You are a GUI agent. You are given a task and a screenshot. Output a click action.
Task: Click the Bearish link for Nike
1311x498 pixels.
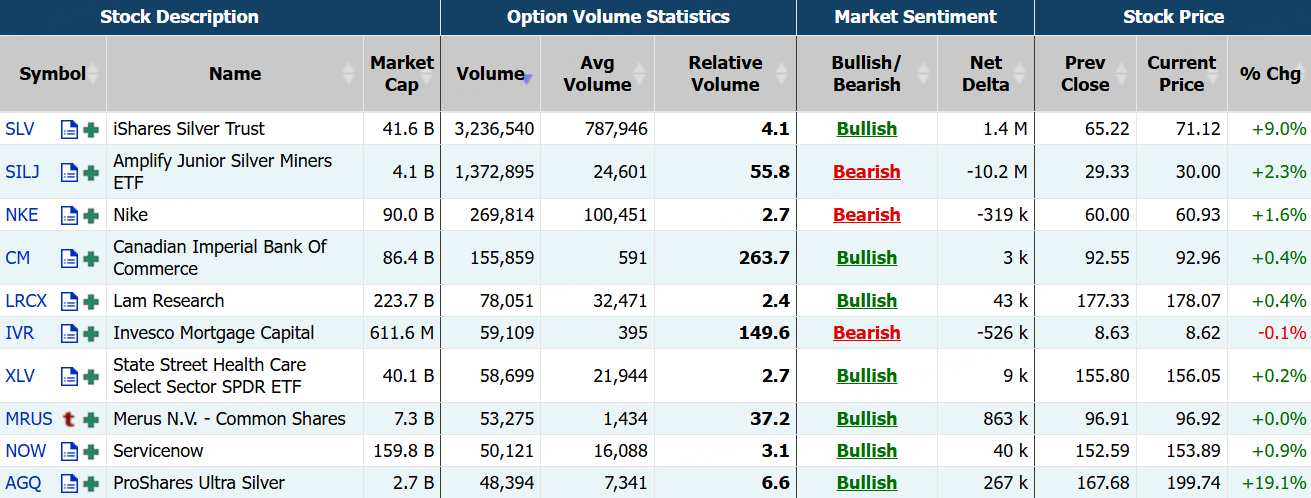coord(867,215)
